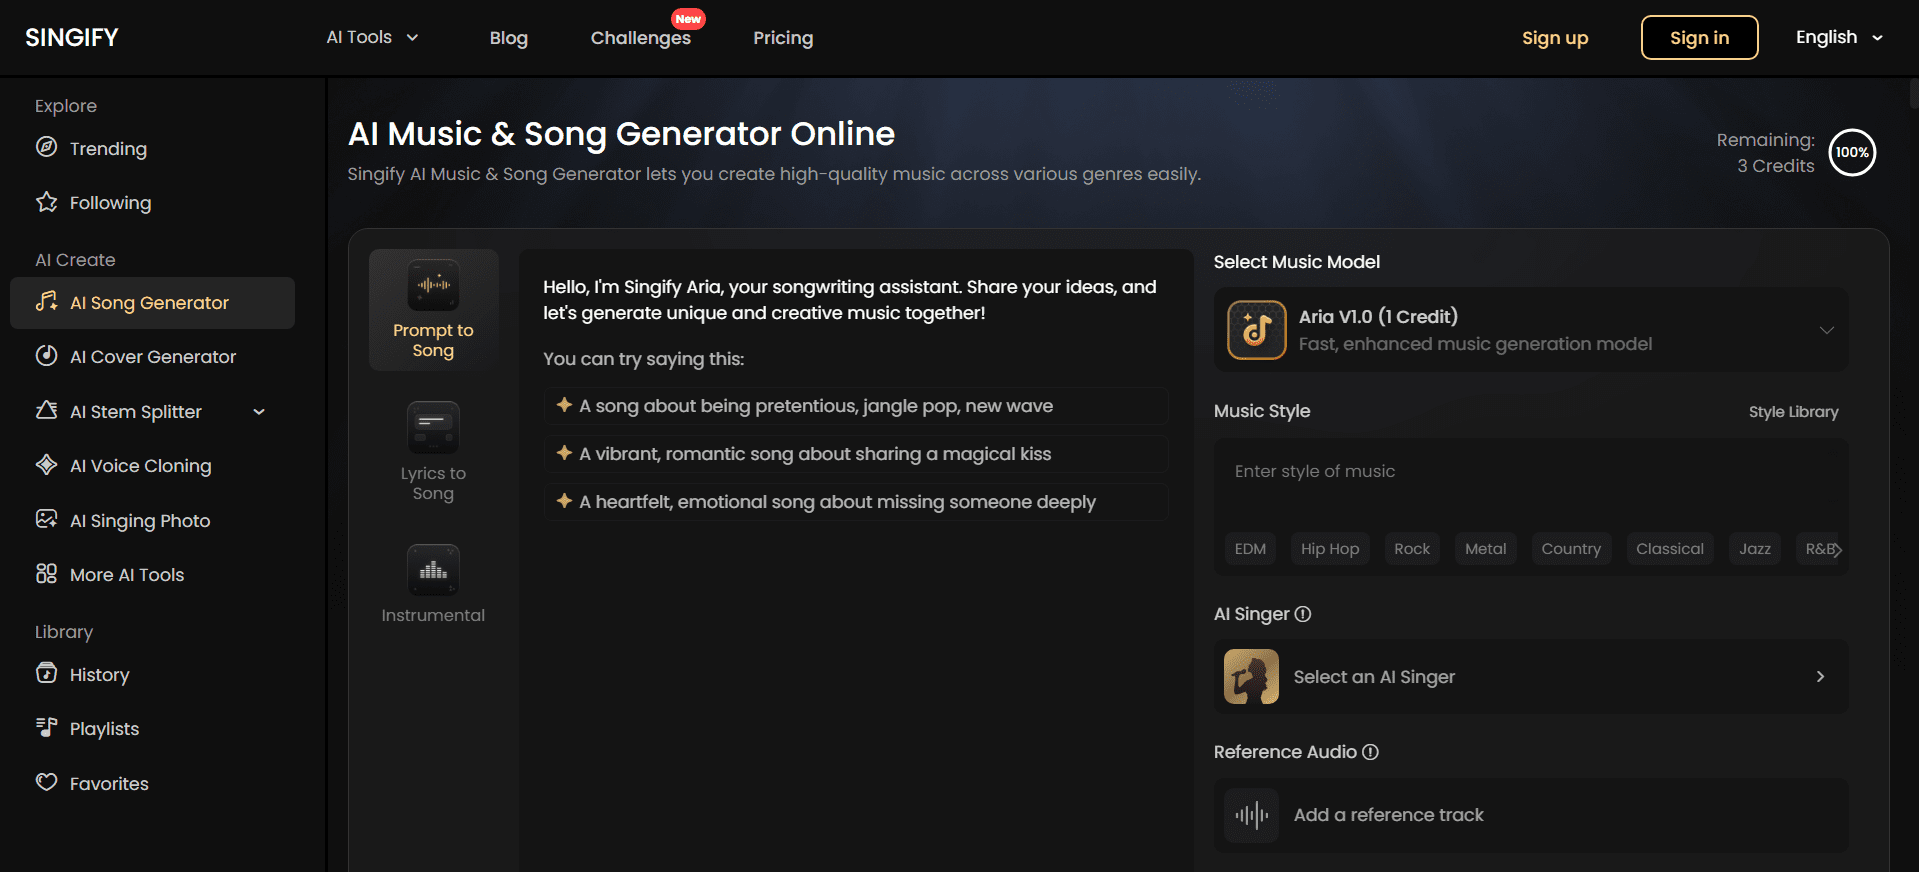Open AI Singing Photo from sidebar

click(x=152, y=521)
